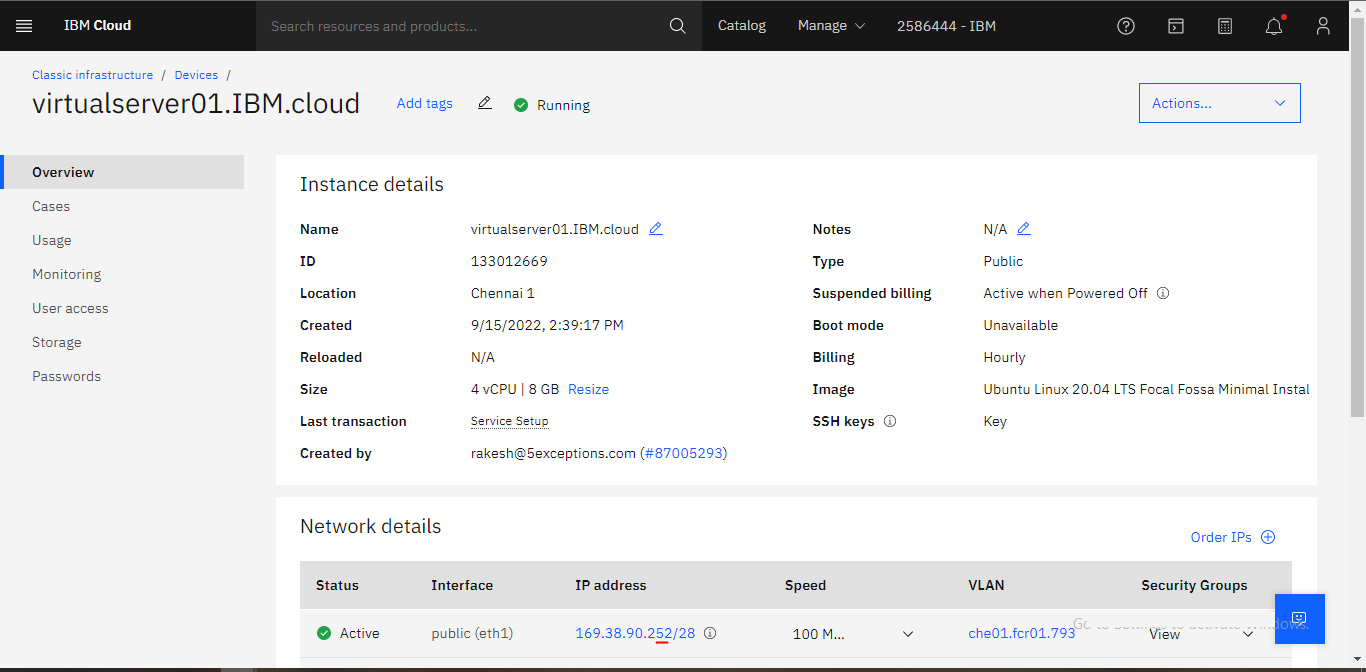Open the cost estimator calculator icon
Image resolution: width=1366 pixels, height=672 pixels.
tap(1225, 26)
